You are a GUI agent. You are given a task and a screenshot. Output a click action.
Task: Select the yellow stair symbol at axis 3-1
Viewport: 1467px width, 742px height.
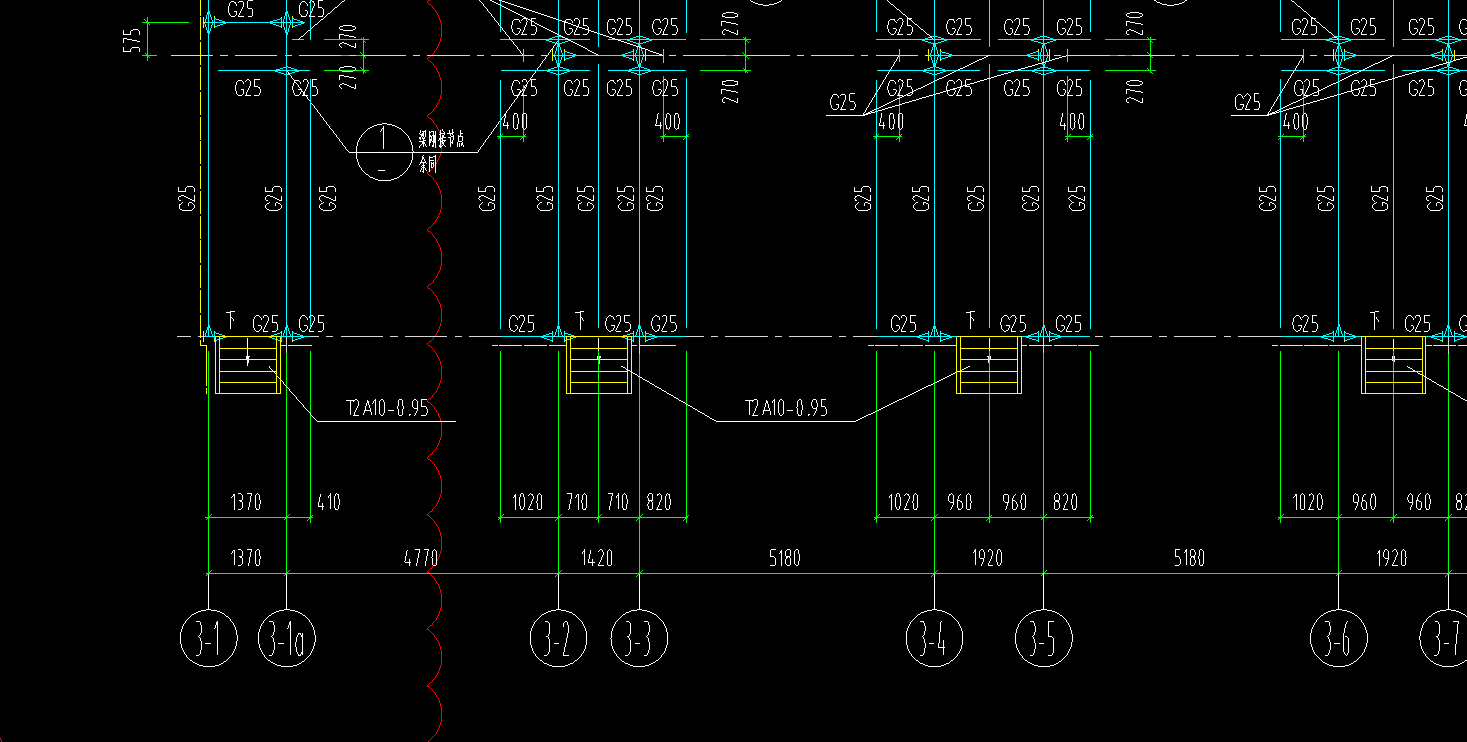[x=247, y=365]
